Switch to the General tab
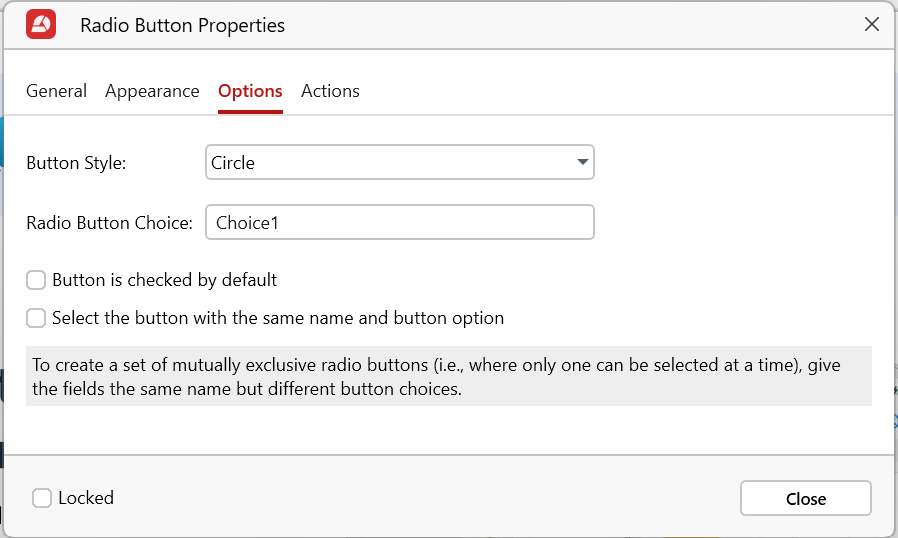 56,91
